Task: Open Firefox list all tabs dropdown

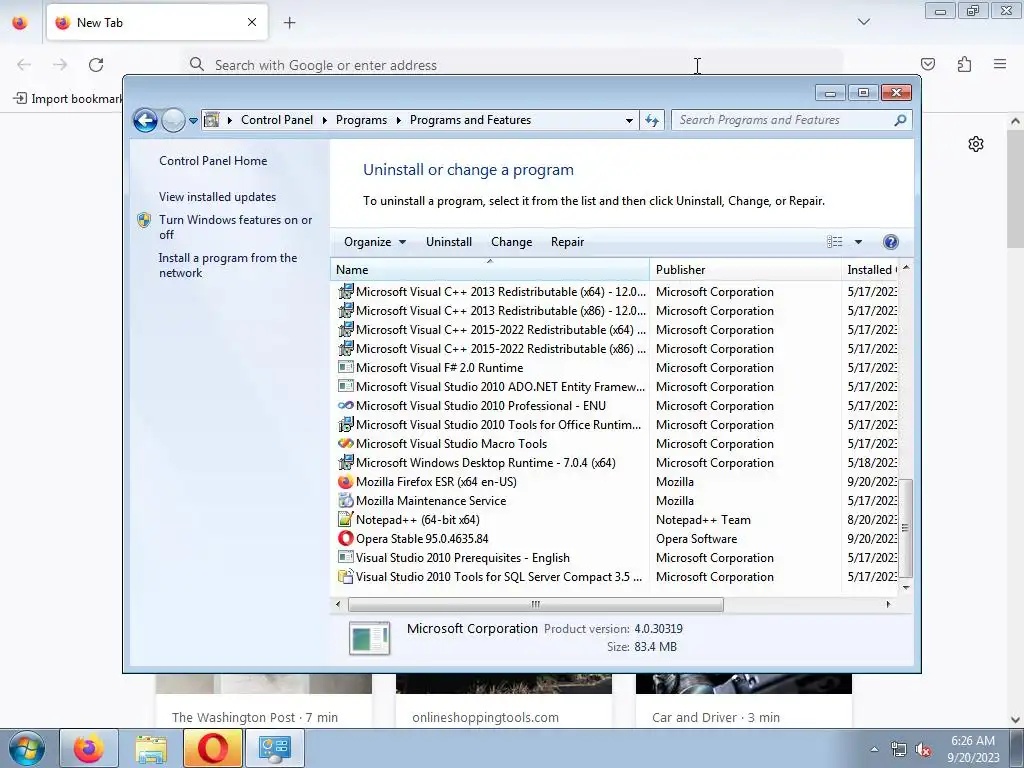Action: click(863, 22)
